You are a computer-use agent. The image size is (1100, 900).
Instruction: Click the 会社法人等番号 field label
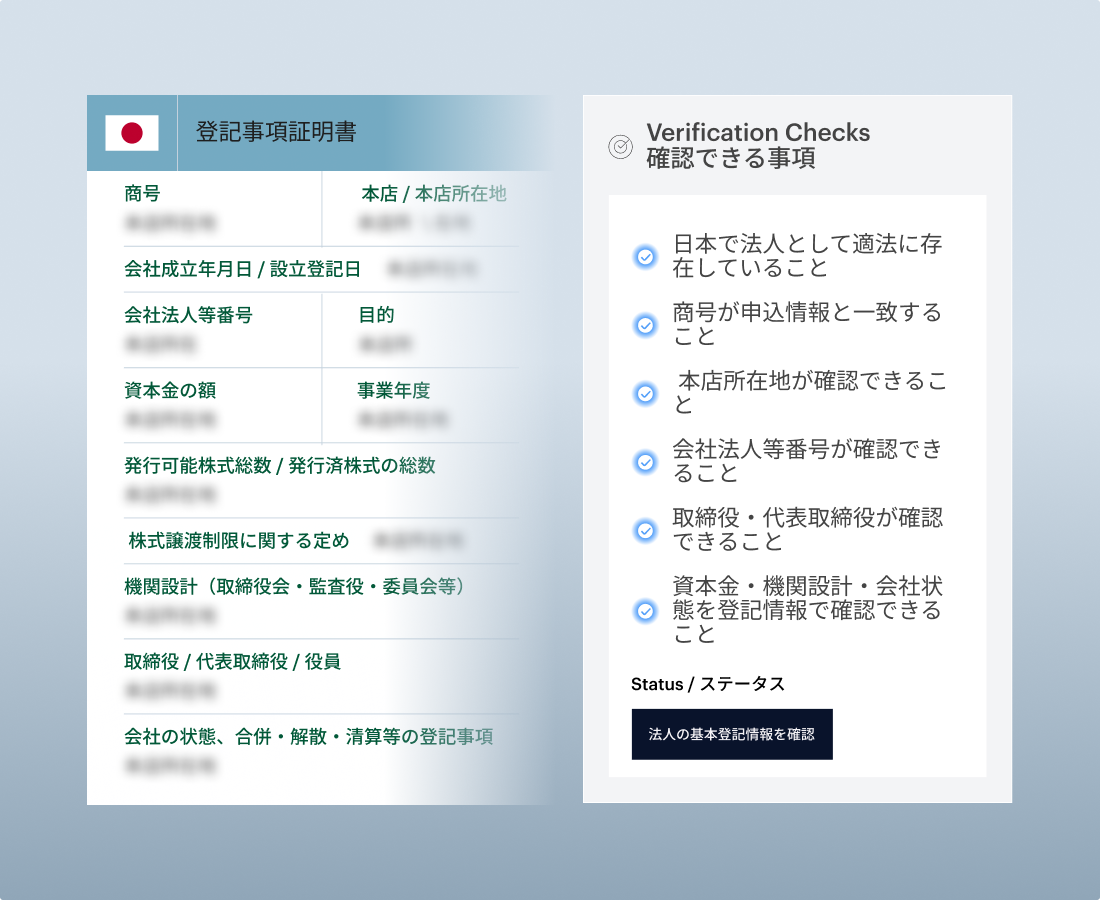pos(188,315)
